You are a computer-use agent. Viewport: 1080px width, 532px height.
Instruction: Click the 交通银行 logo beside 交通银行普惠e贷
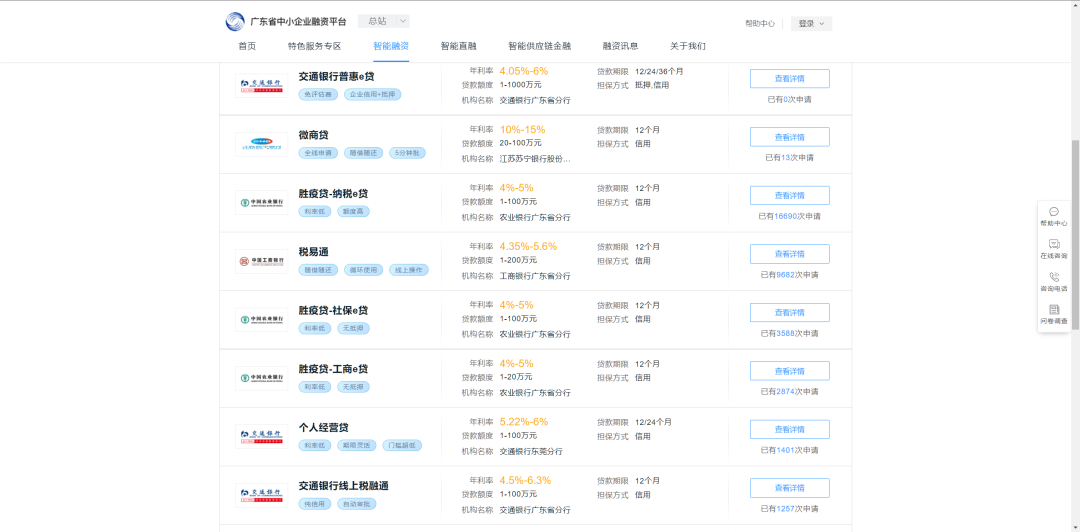point(262,85)
